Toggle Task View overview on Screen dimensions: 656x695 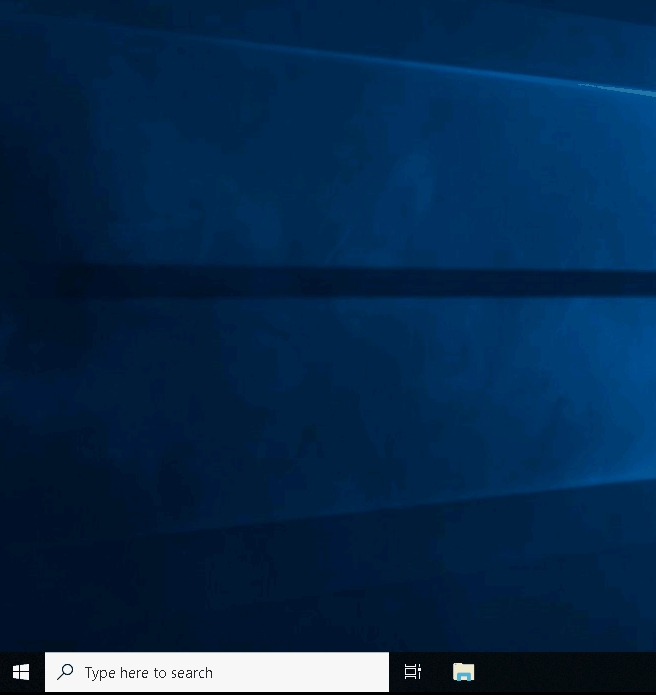pos(412,673)
